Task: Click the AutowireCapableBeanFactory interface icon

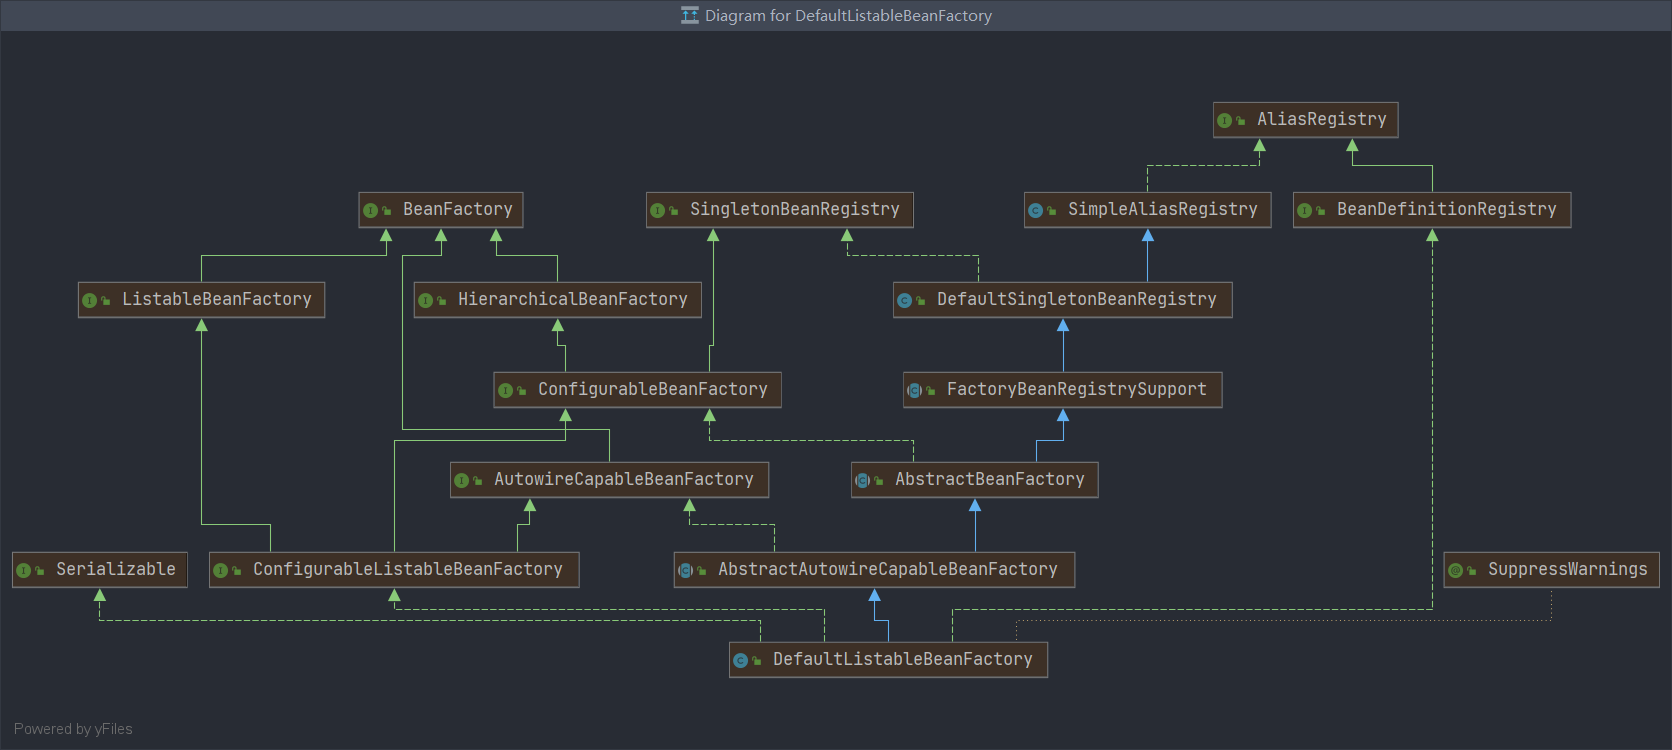Action: pyautogui.click(x=461, y=481)
